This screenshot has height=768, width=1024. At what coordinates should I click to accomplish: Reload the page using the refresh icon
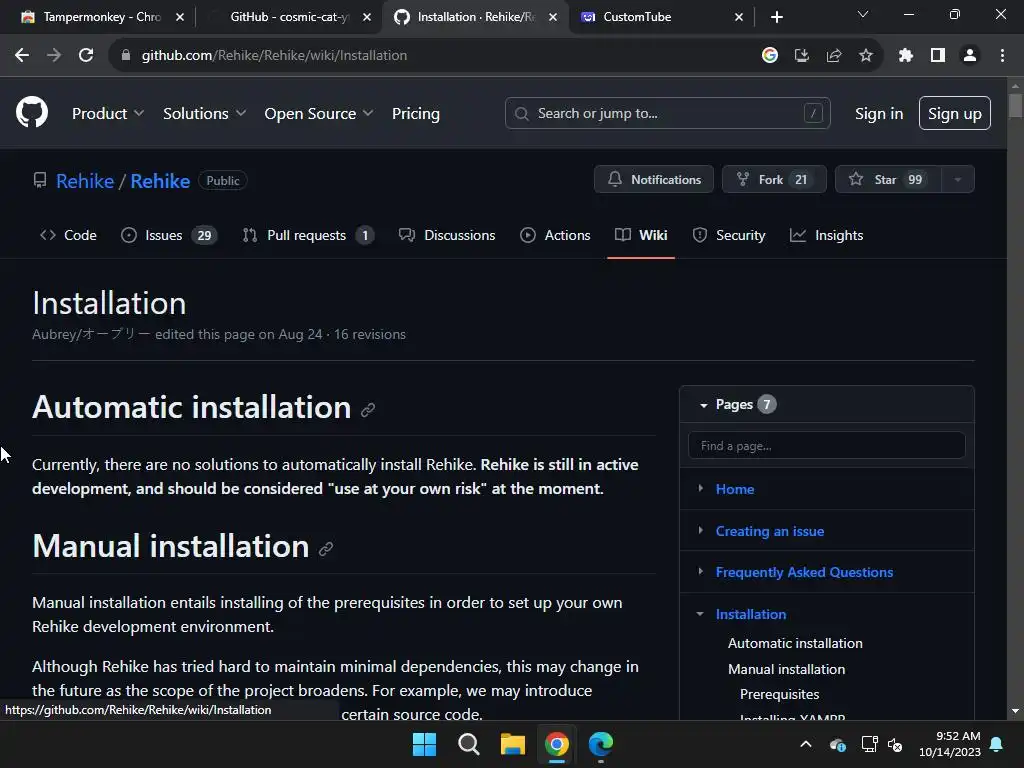(x=86, y=56)
